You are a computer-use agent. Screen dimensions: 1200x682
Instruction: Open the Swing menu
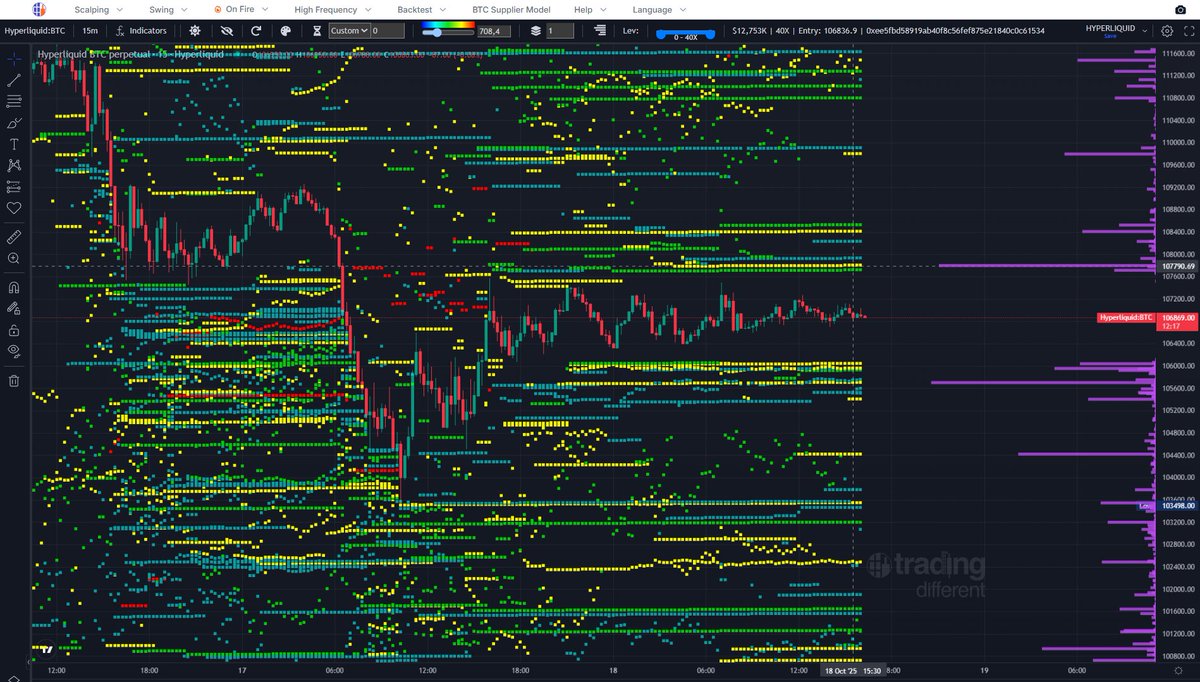point(167,9)
